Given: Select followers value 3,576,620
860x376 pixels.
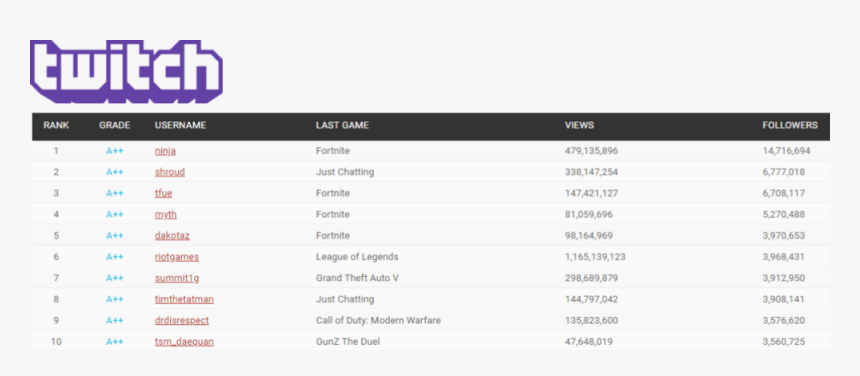Looking at the screenshot, I should click(x=784, y=321).
